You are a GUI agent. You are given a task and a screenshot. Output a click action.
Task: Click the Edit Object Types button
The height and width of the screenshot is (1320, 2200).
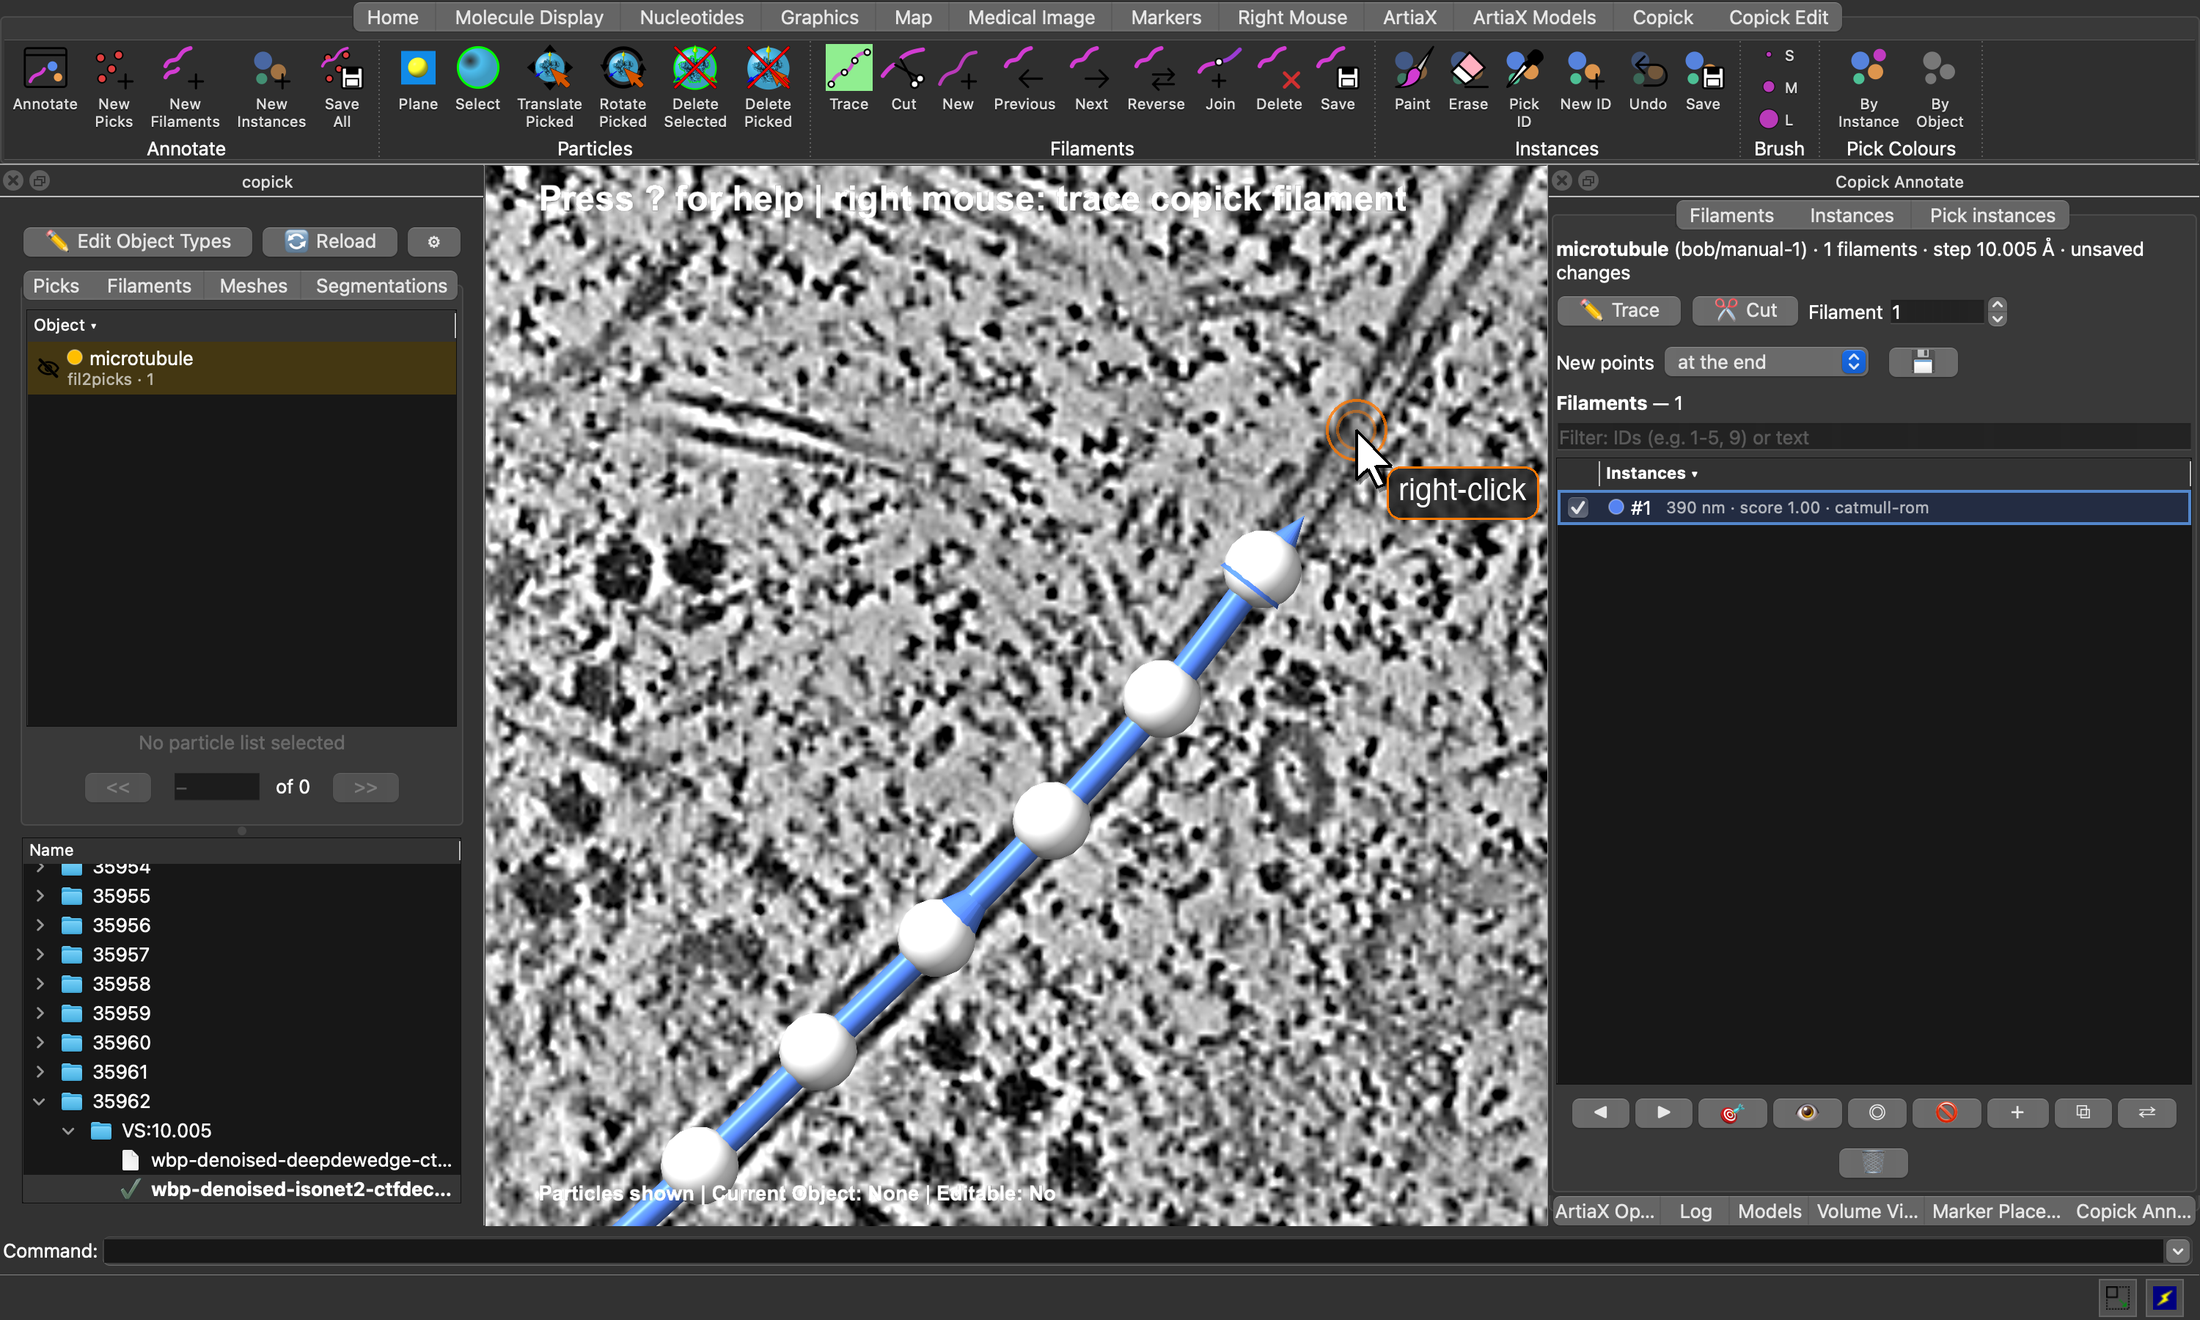click(138, 241)
